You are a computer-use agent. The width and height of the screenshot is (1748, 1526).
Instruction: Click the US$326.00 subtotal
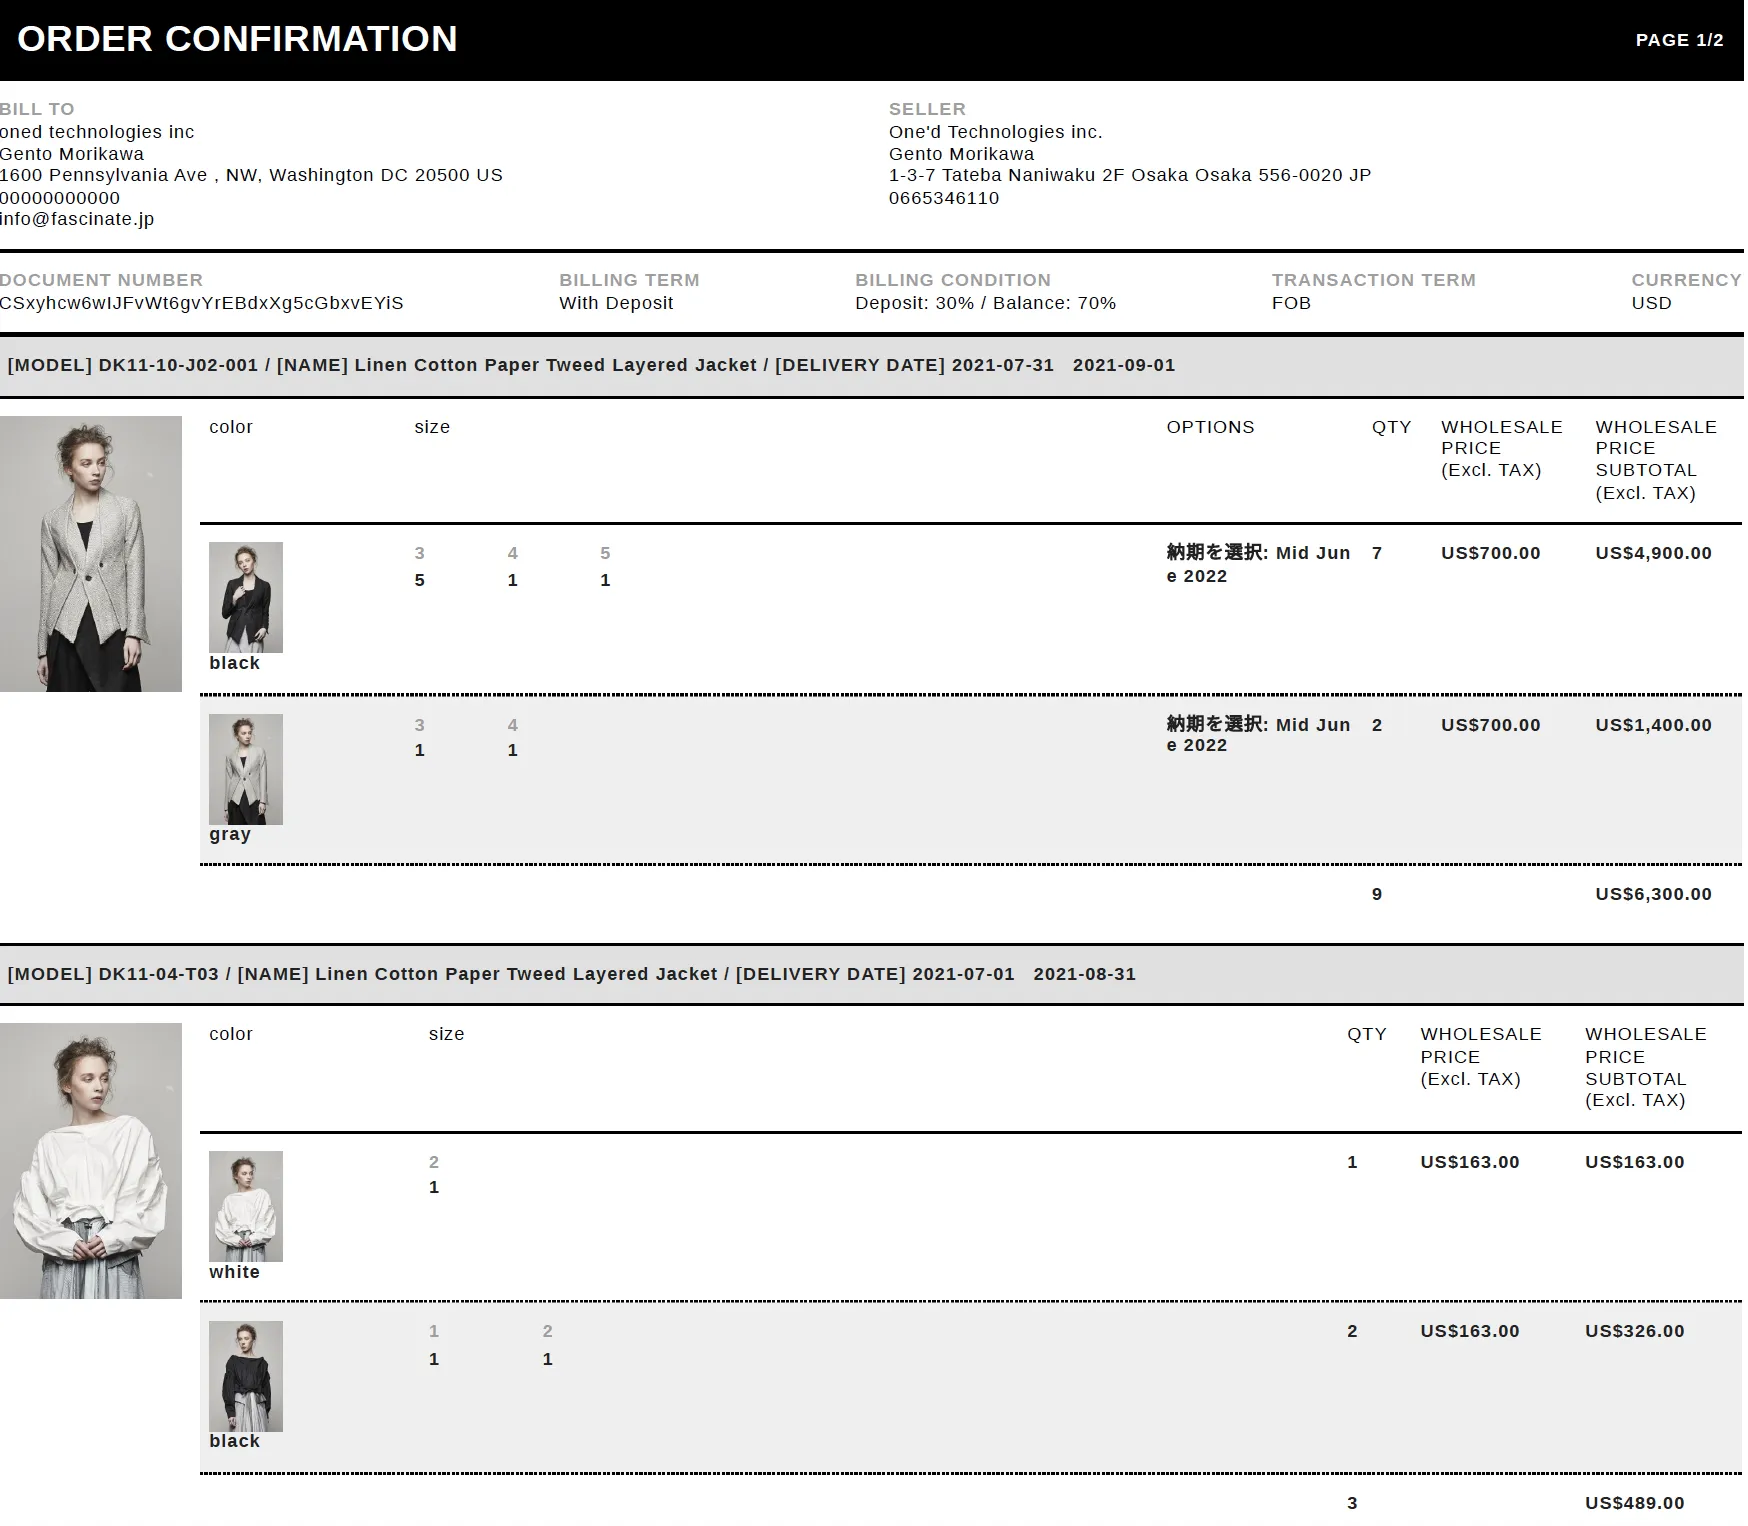[x=1635, y=1331]
